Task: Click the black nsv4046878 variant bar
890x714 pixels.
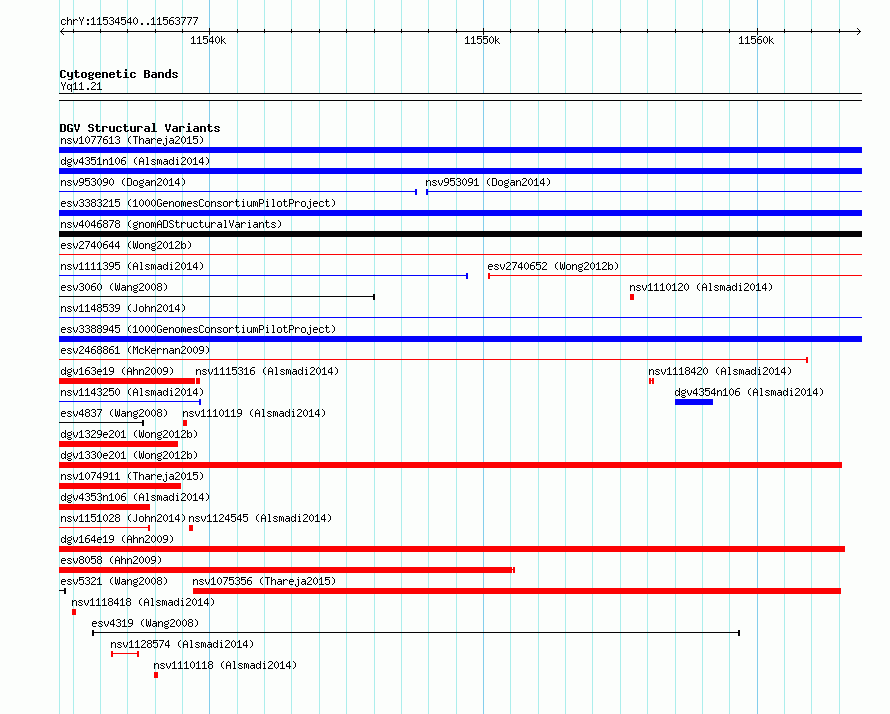Action: tap(460, 234)
